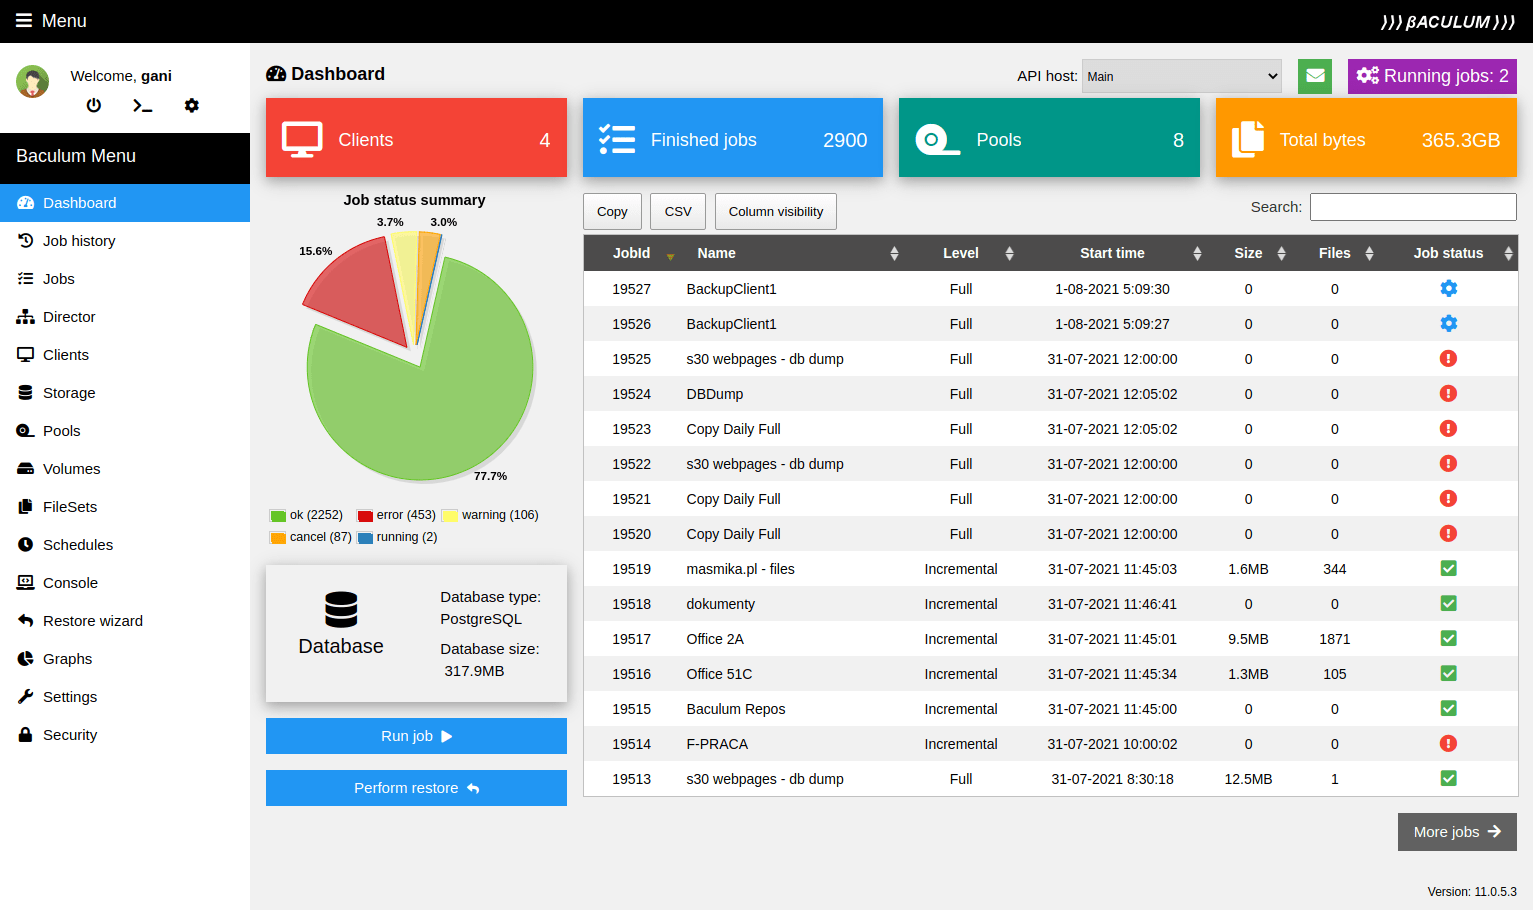The image size is (1533, 910).
Task: Click error status icon of job 19522
Action: click(1448, 464)
